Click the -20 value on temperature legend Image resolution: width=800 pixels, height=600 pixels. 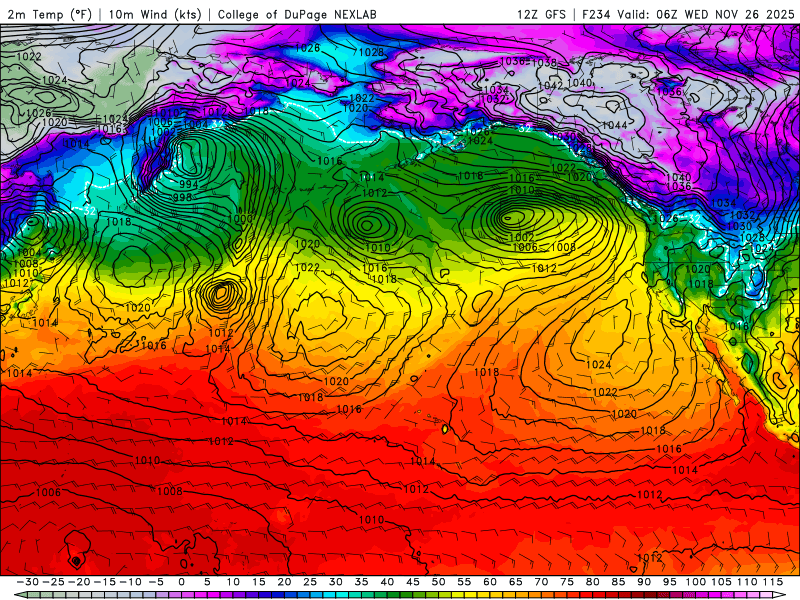tap(79, 582)
